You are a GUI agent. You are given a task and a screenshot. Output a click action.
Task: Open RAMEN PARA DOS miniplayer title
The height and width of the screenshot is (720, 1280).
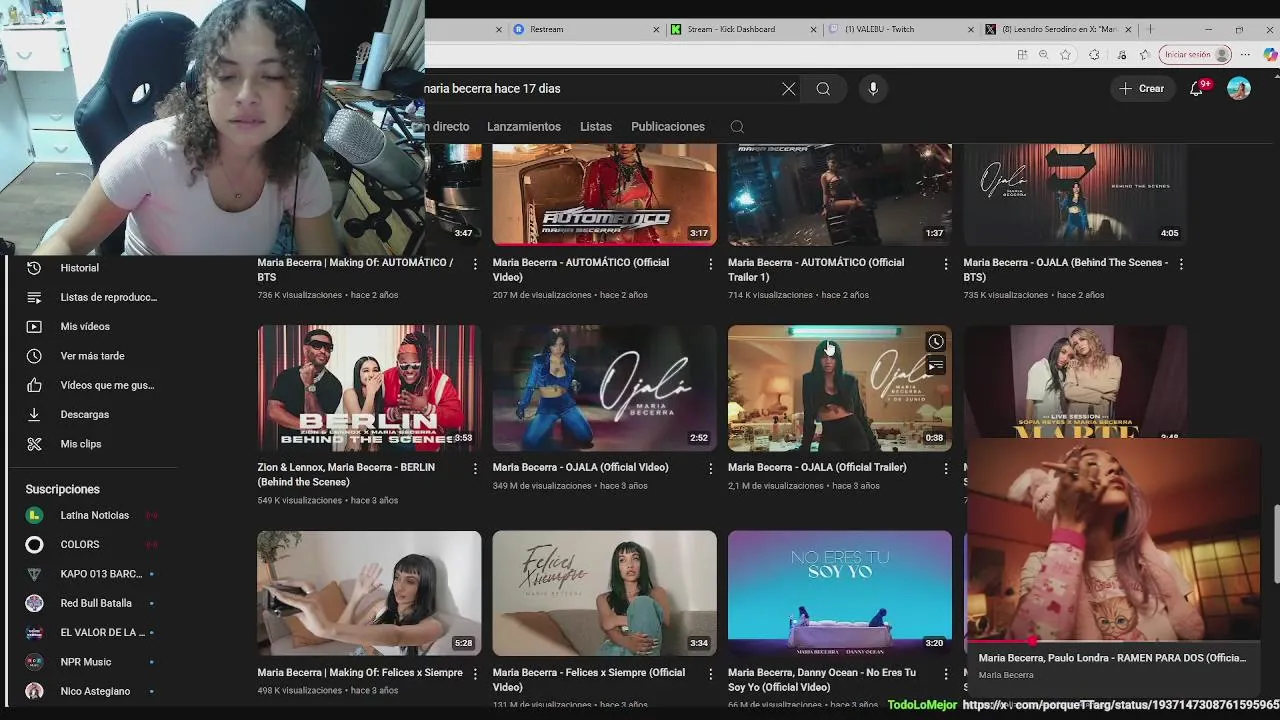pyautogui.click(x=1112, y=658)
